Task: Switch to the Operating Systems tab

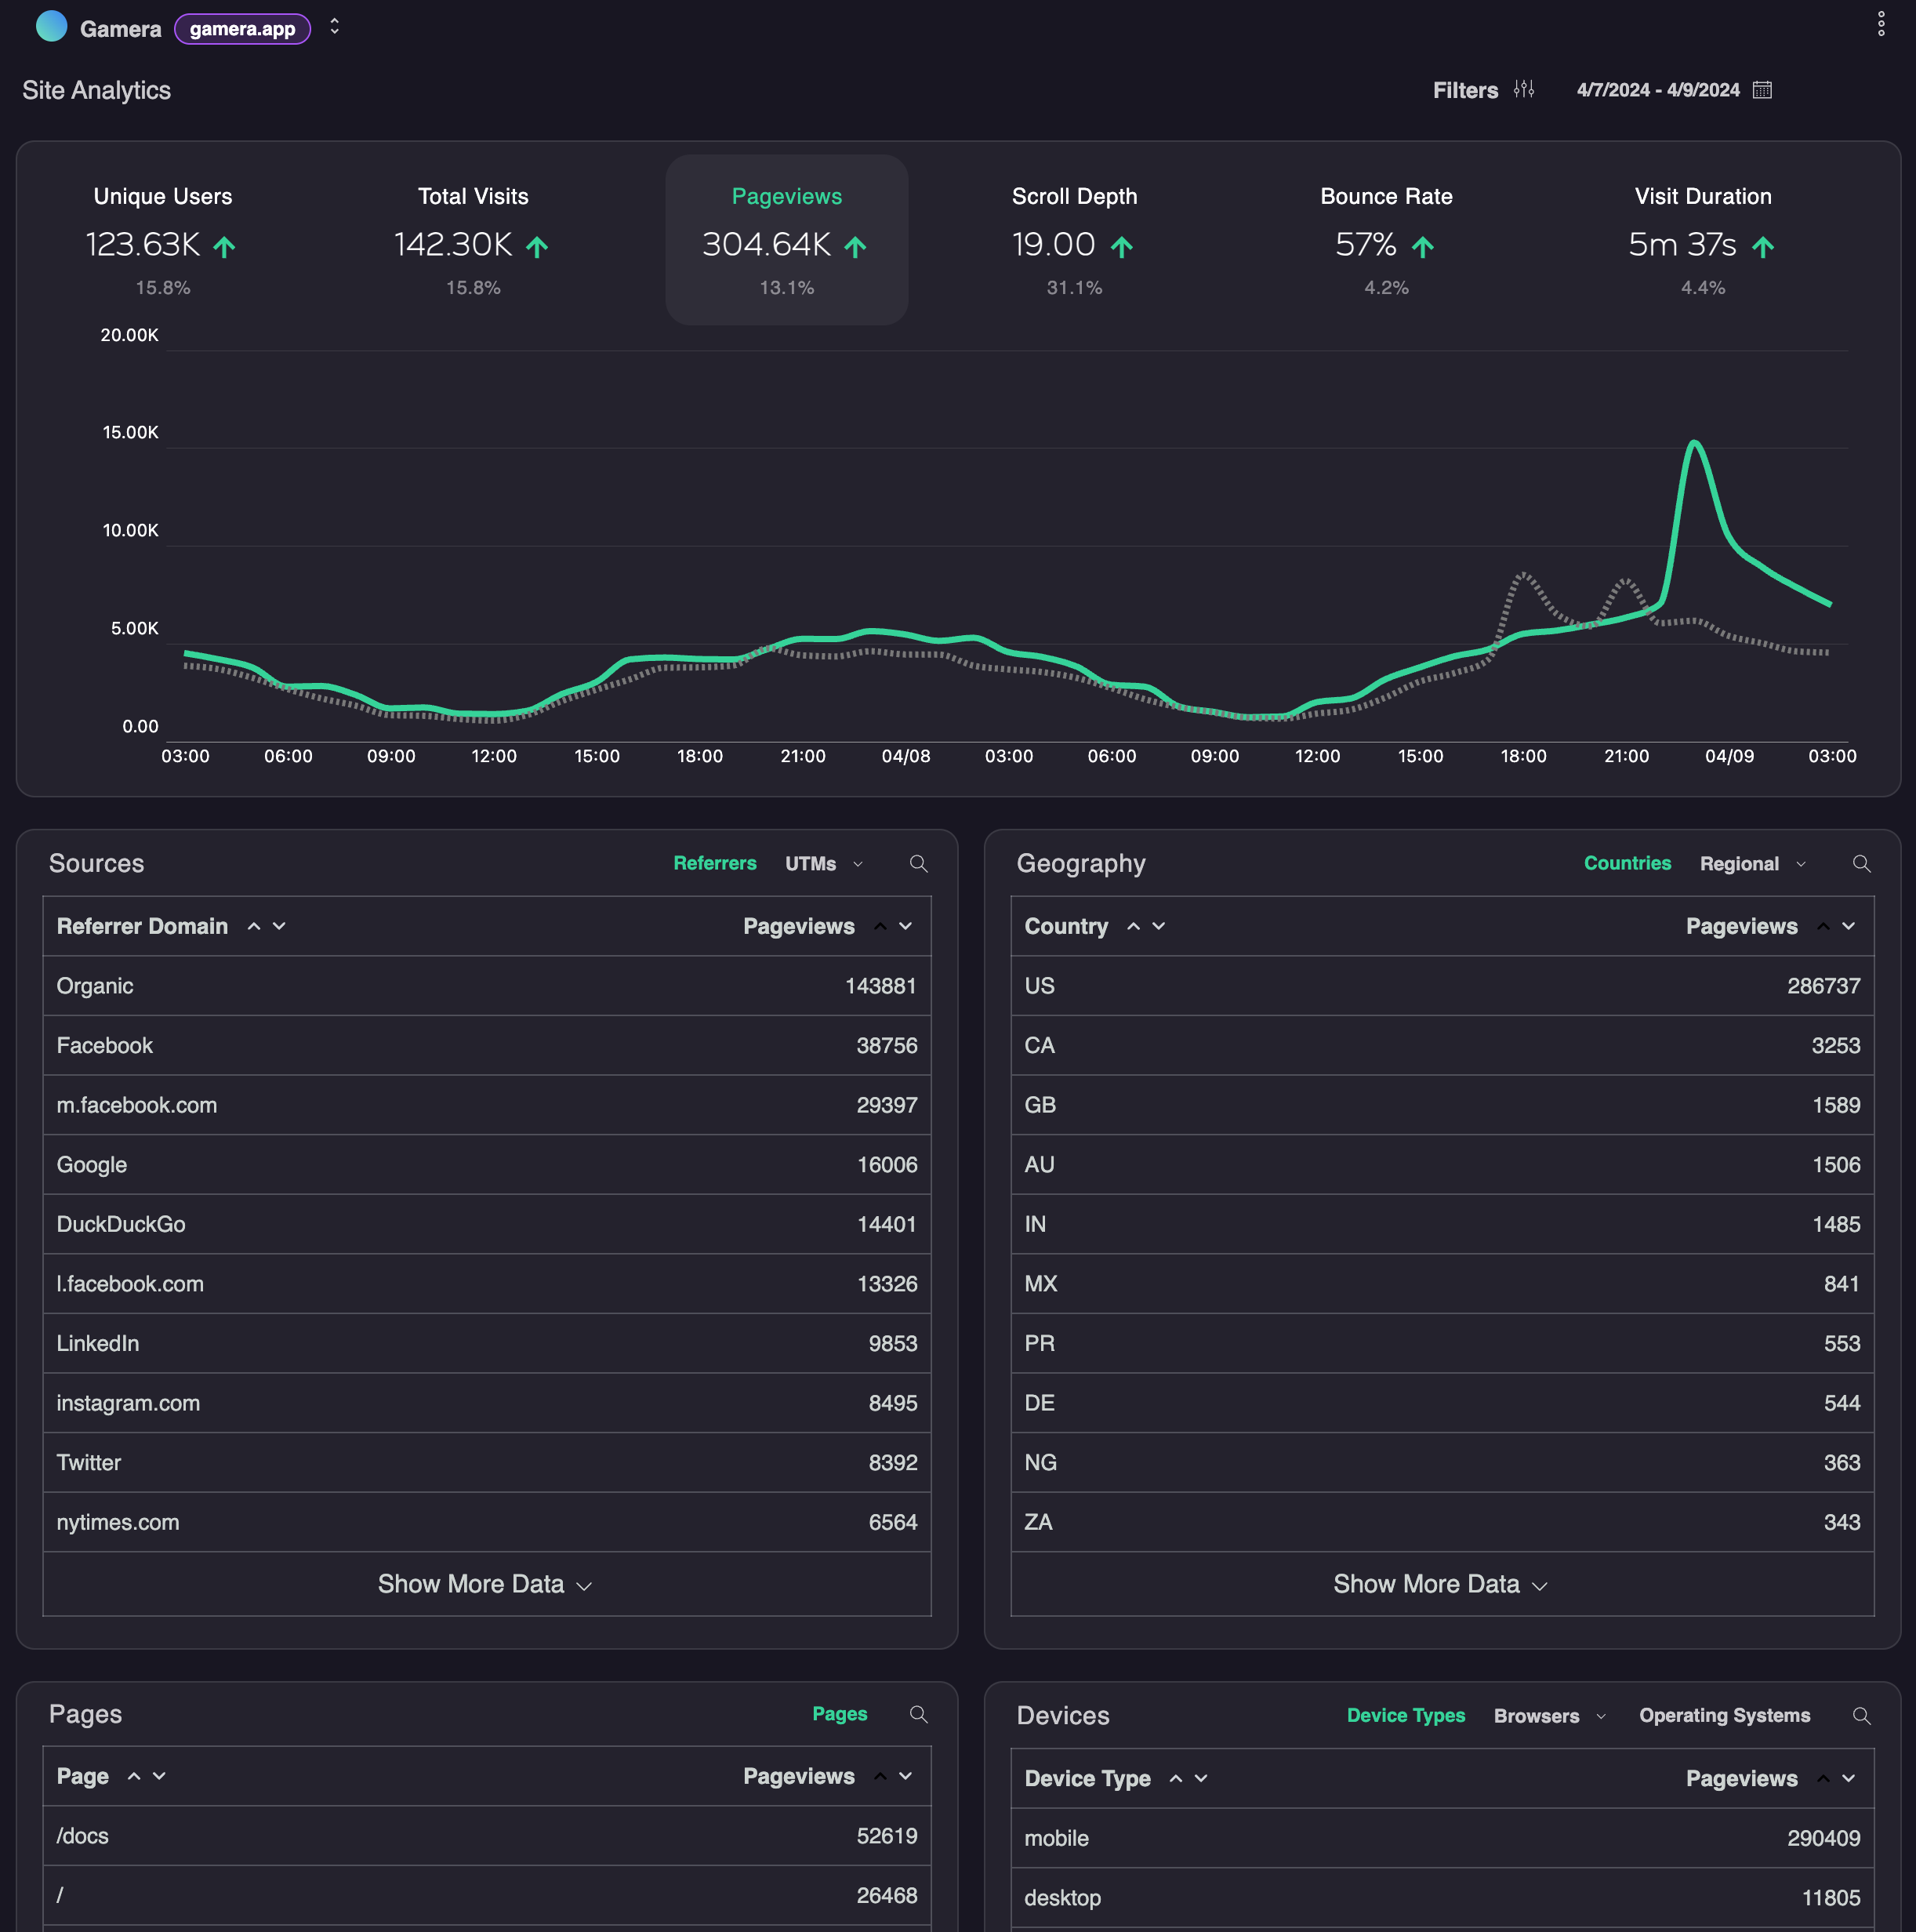Action: (x=1724, y=1716)
